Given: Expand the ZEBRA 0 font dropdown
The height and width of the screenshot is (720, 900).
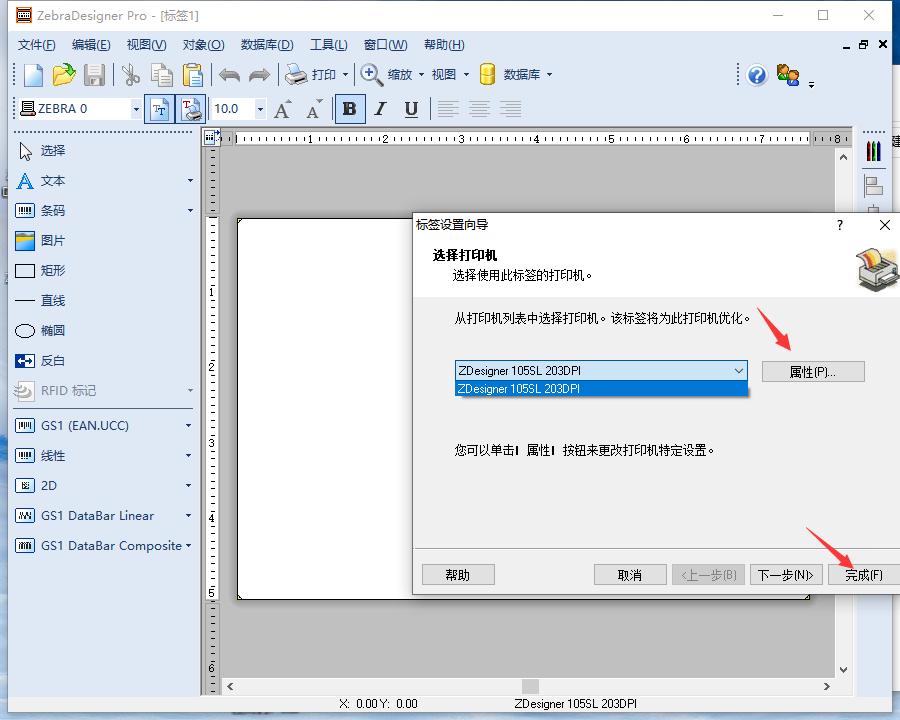Looking at the screenshot, I should pyautogui.click(x=136, y=109).
